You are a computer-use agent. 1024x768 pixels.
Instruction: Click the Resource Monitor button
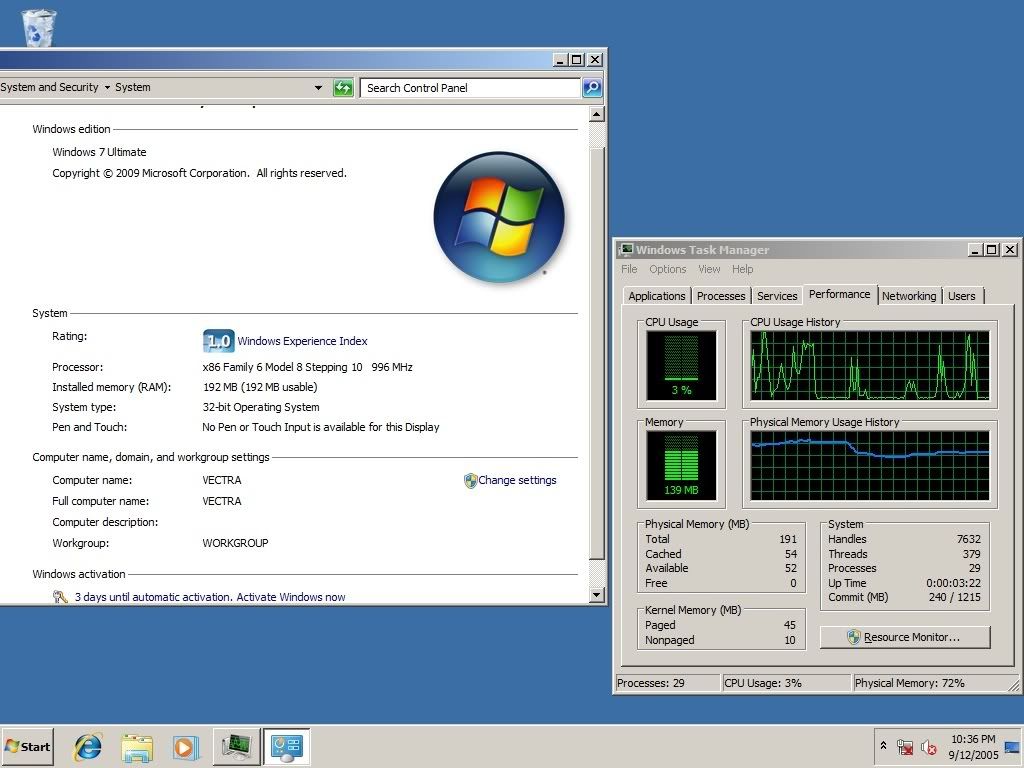tap(904, 637)
